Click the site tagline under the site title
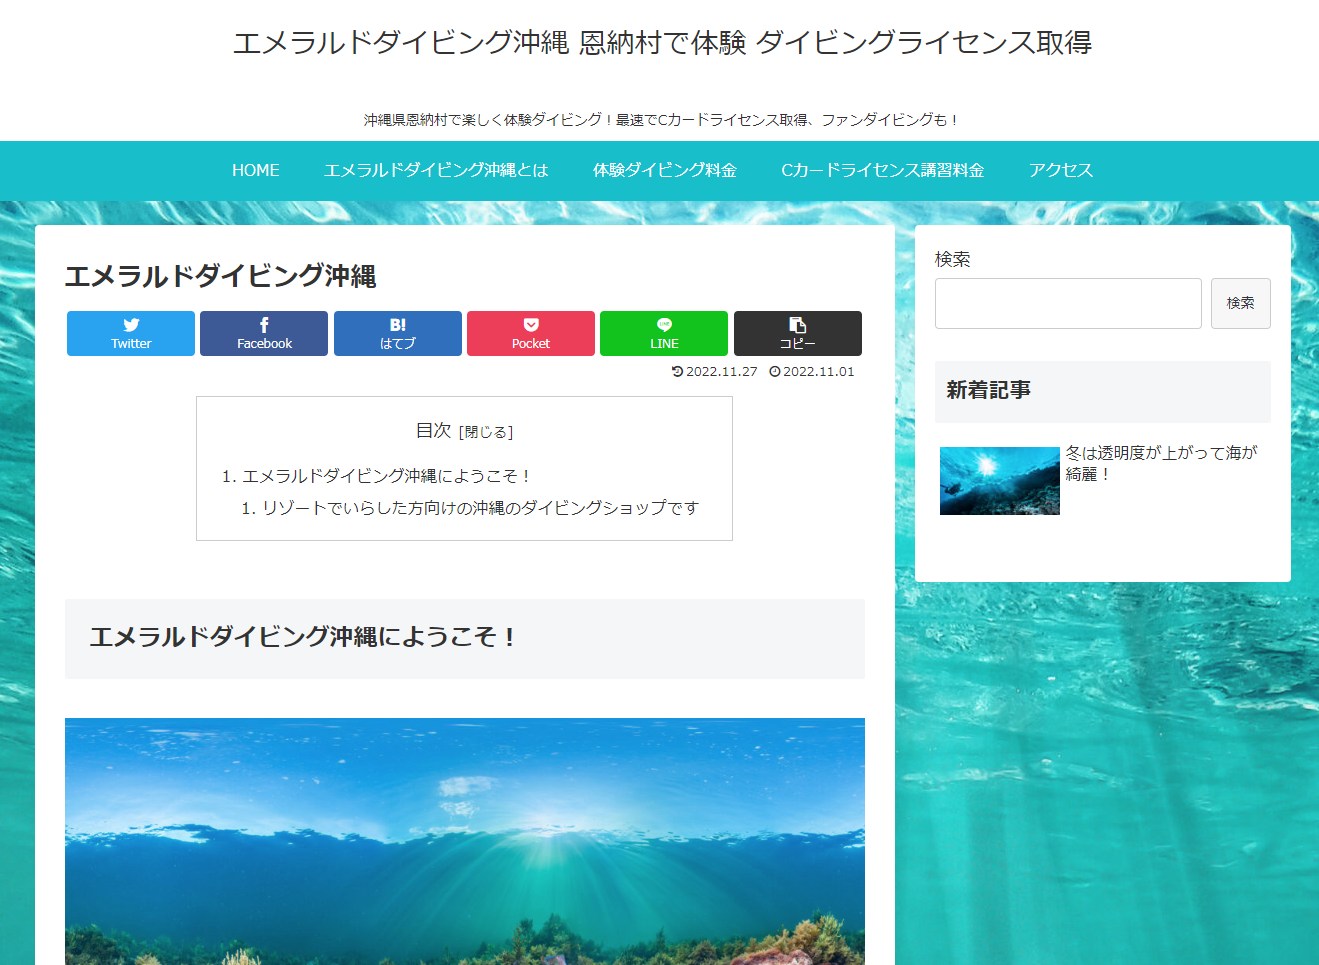This screenshot has width=1319, height=965. pos(662,120)
